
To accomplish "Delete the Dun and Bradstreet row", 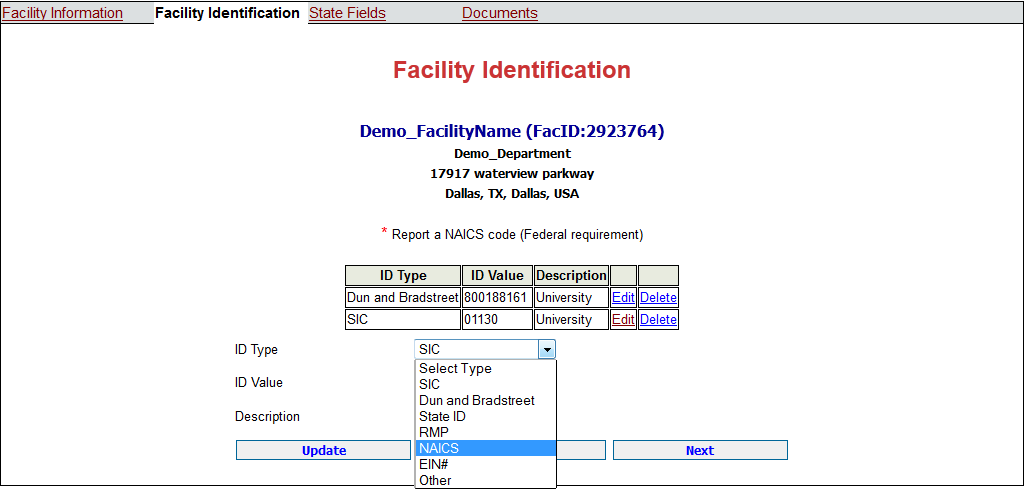I will click(658, 298).
